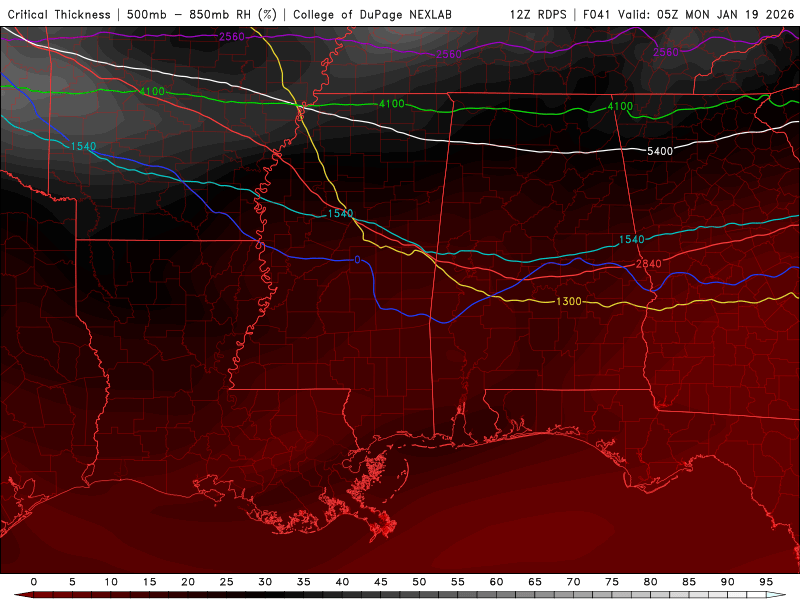Click the rightmost cyan 1540 contour label
The height and width of the screenshot is (600, 800).
click(632, 240)
